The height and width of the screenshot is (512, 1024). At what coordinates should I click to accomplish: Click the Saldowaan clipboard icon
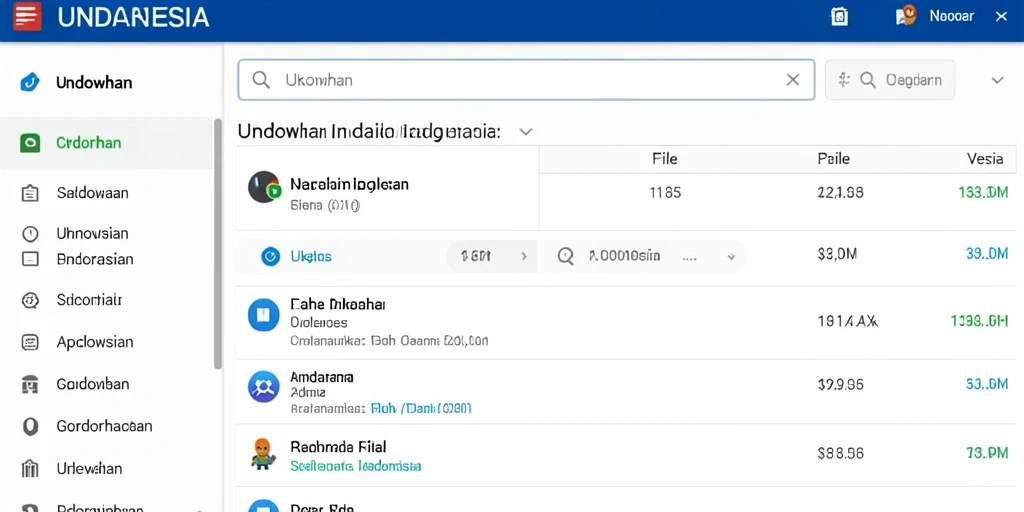pyautogui.click(x=30, y=193)
